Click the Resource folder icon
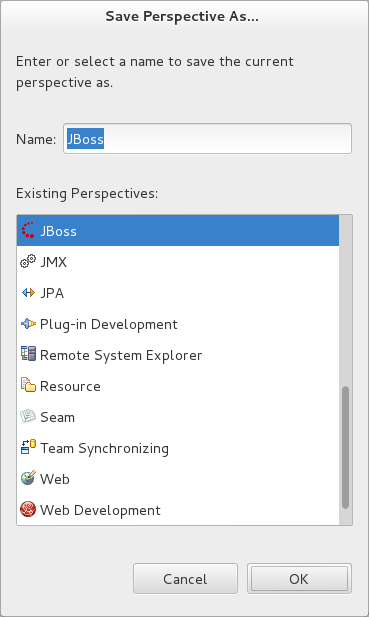 [x=28, y=385]
